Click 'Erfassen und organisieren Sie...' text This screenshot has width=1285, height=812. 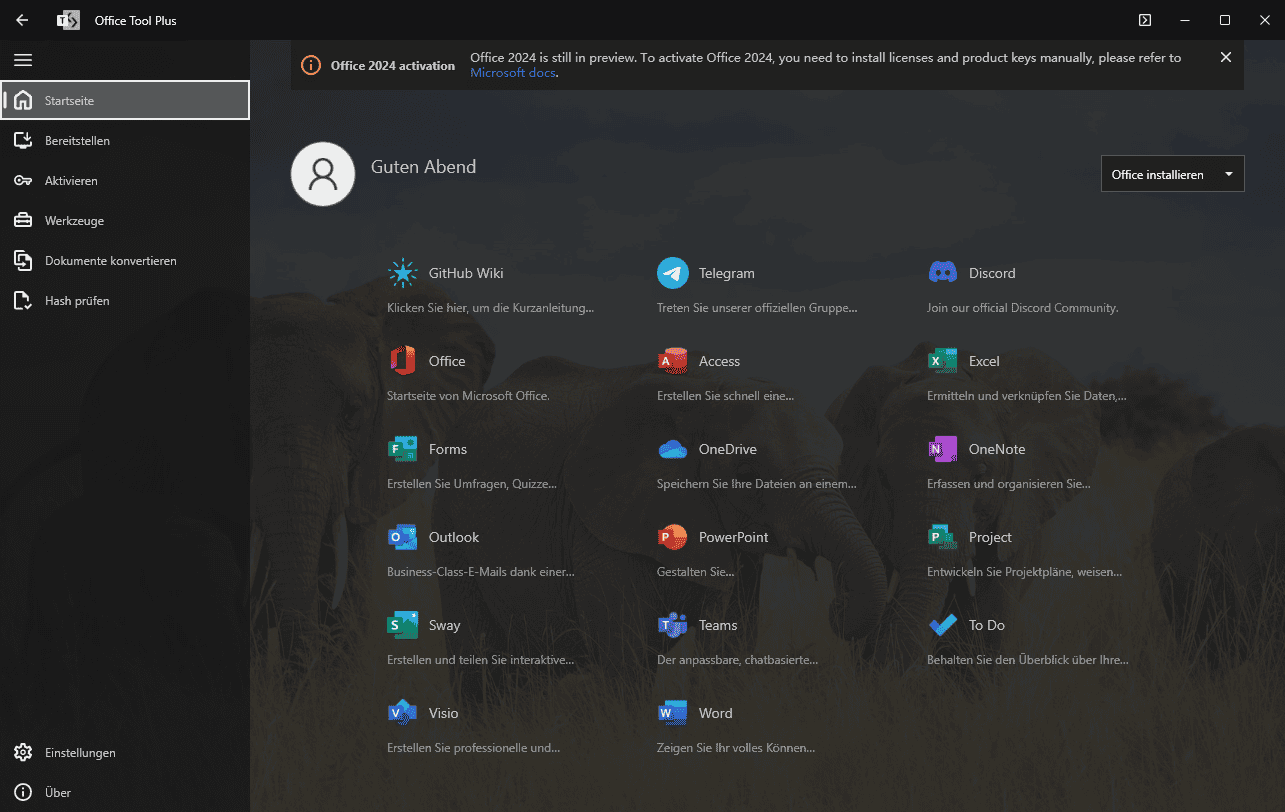[x=1008, y=483]
